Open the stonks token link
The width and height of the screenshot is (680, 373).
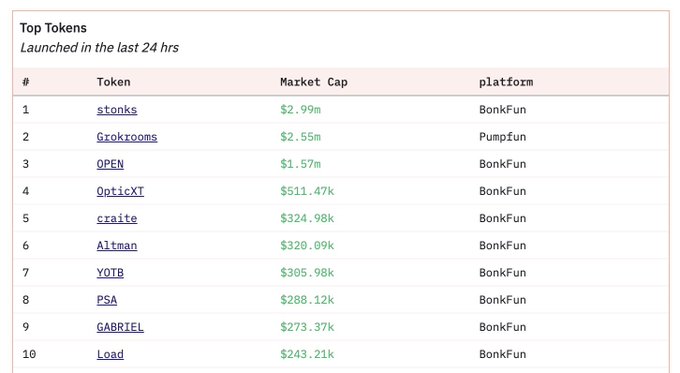point(117,110)
